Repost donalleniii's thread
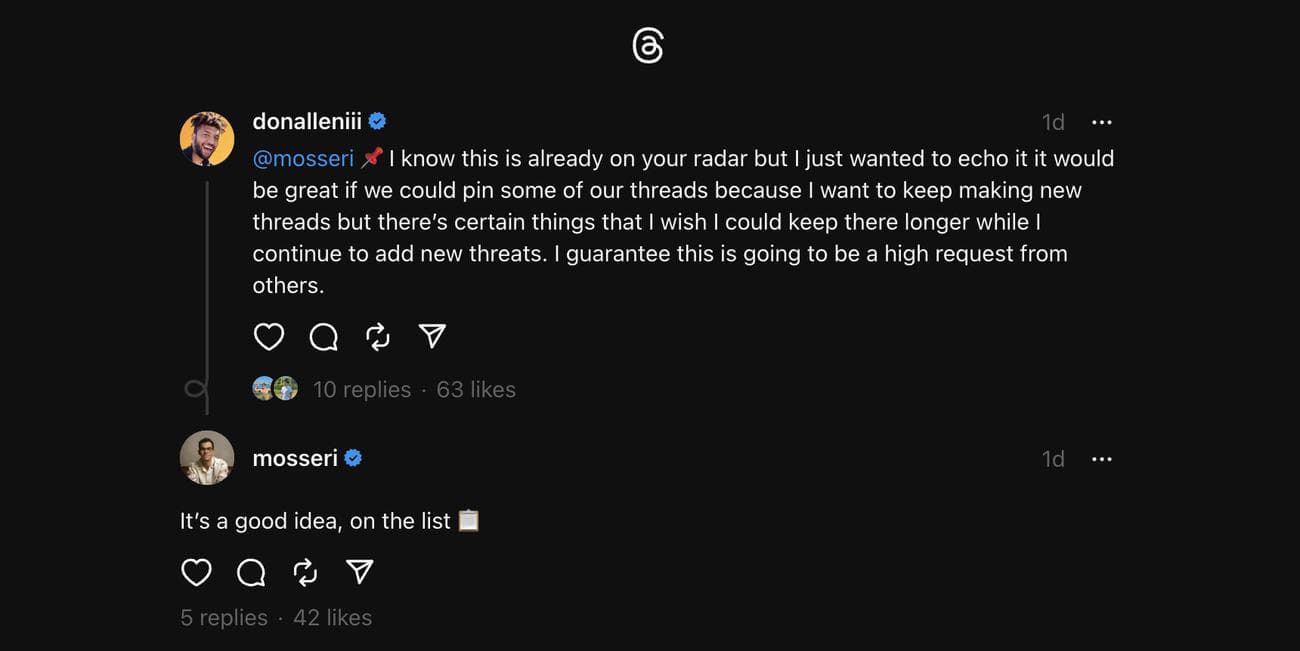This screenshot has height=651, width=1300. pos(378,337)
